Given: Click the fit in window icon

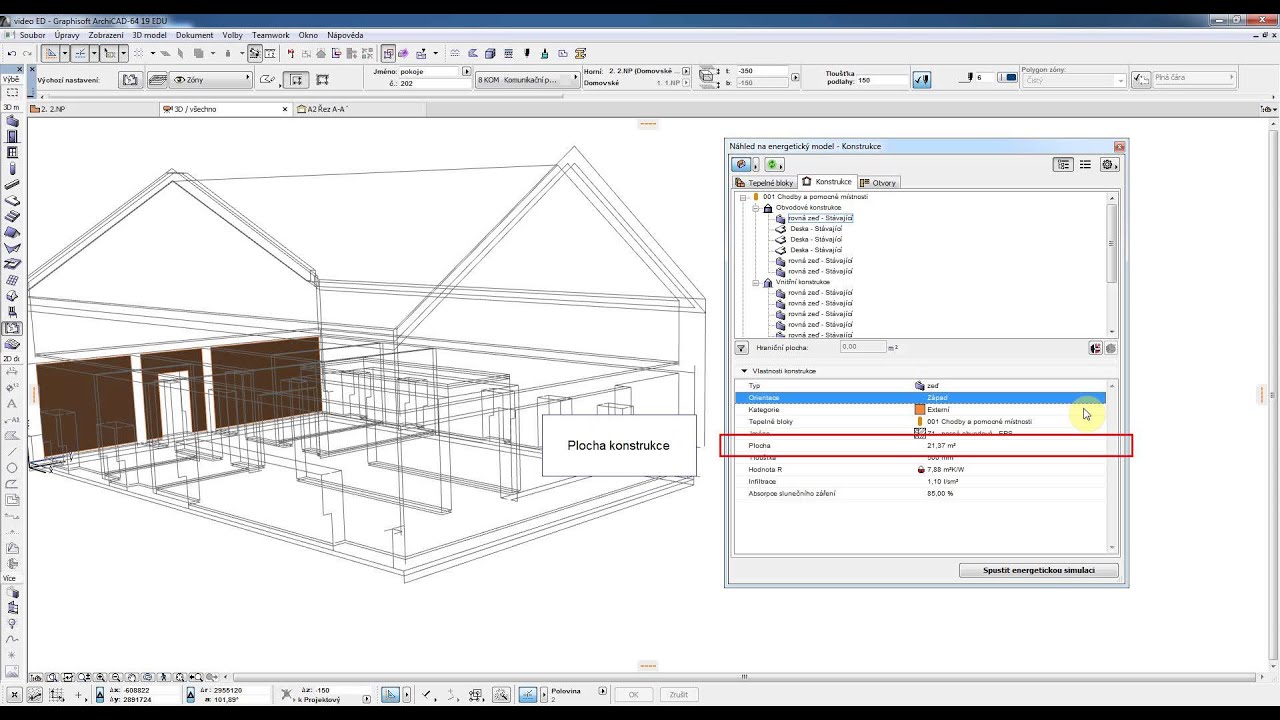Looking at the screenshot, I should point(181,677).
